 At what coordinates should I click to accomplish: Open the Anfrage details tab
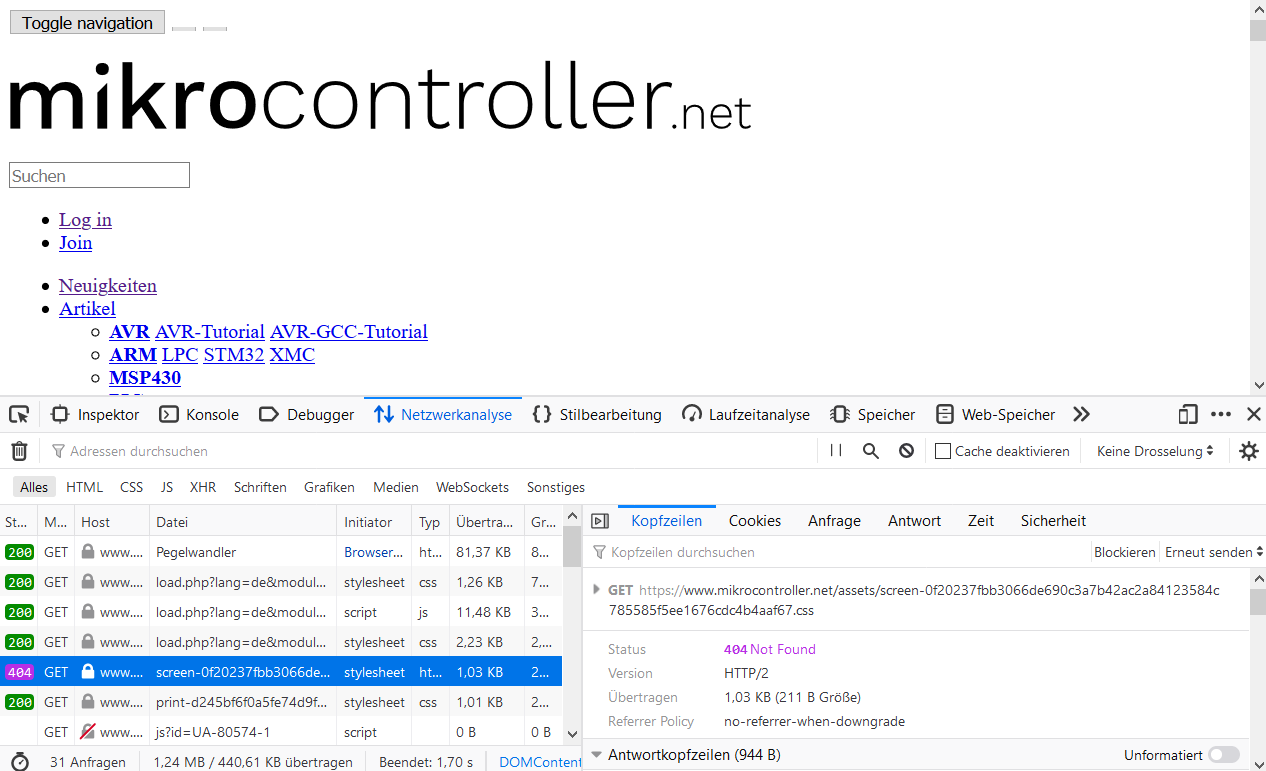click(x=835, y=521)
